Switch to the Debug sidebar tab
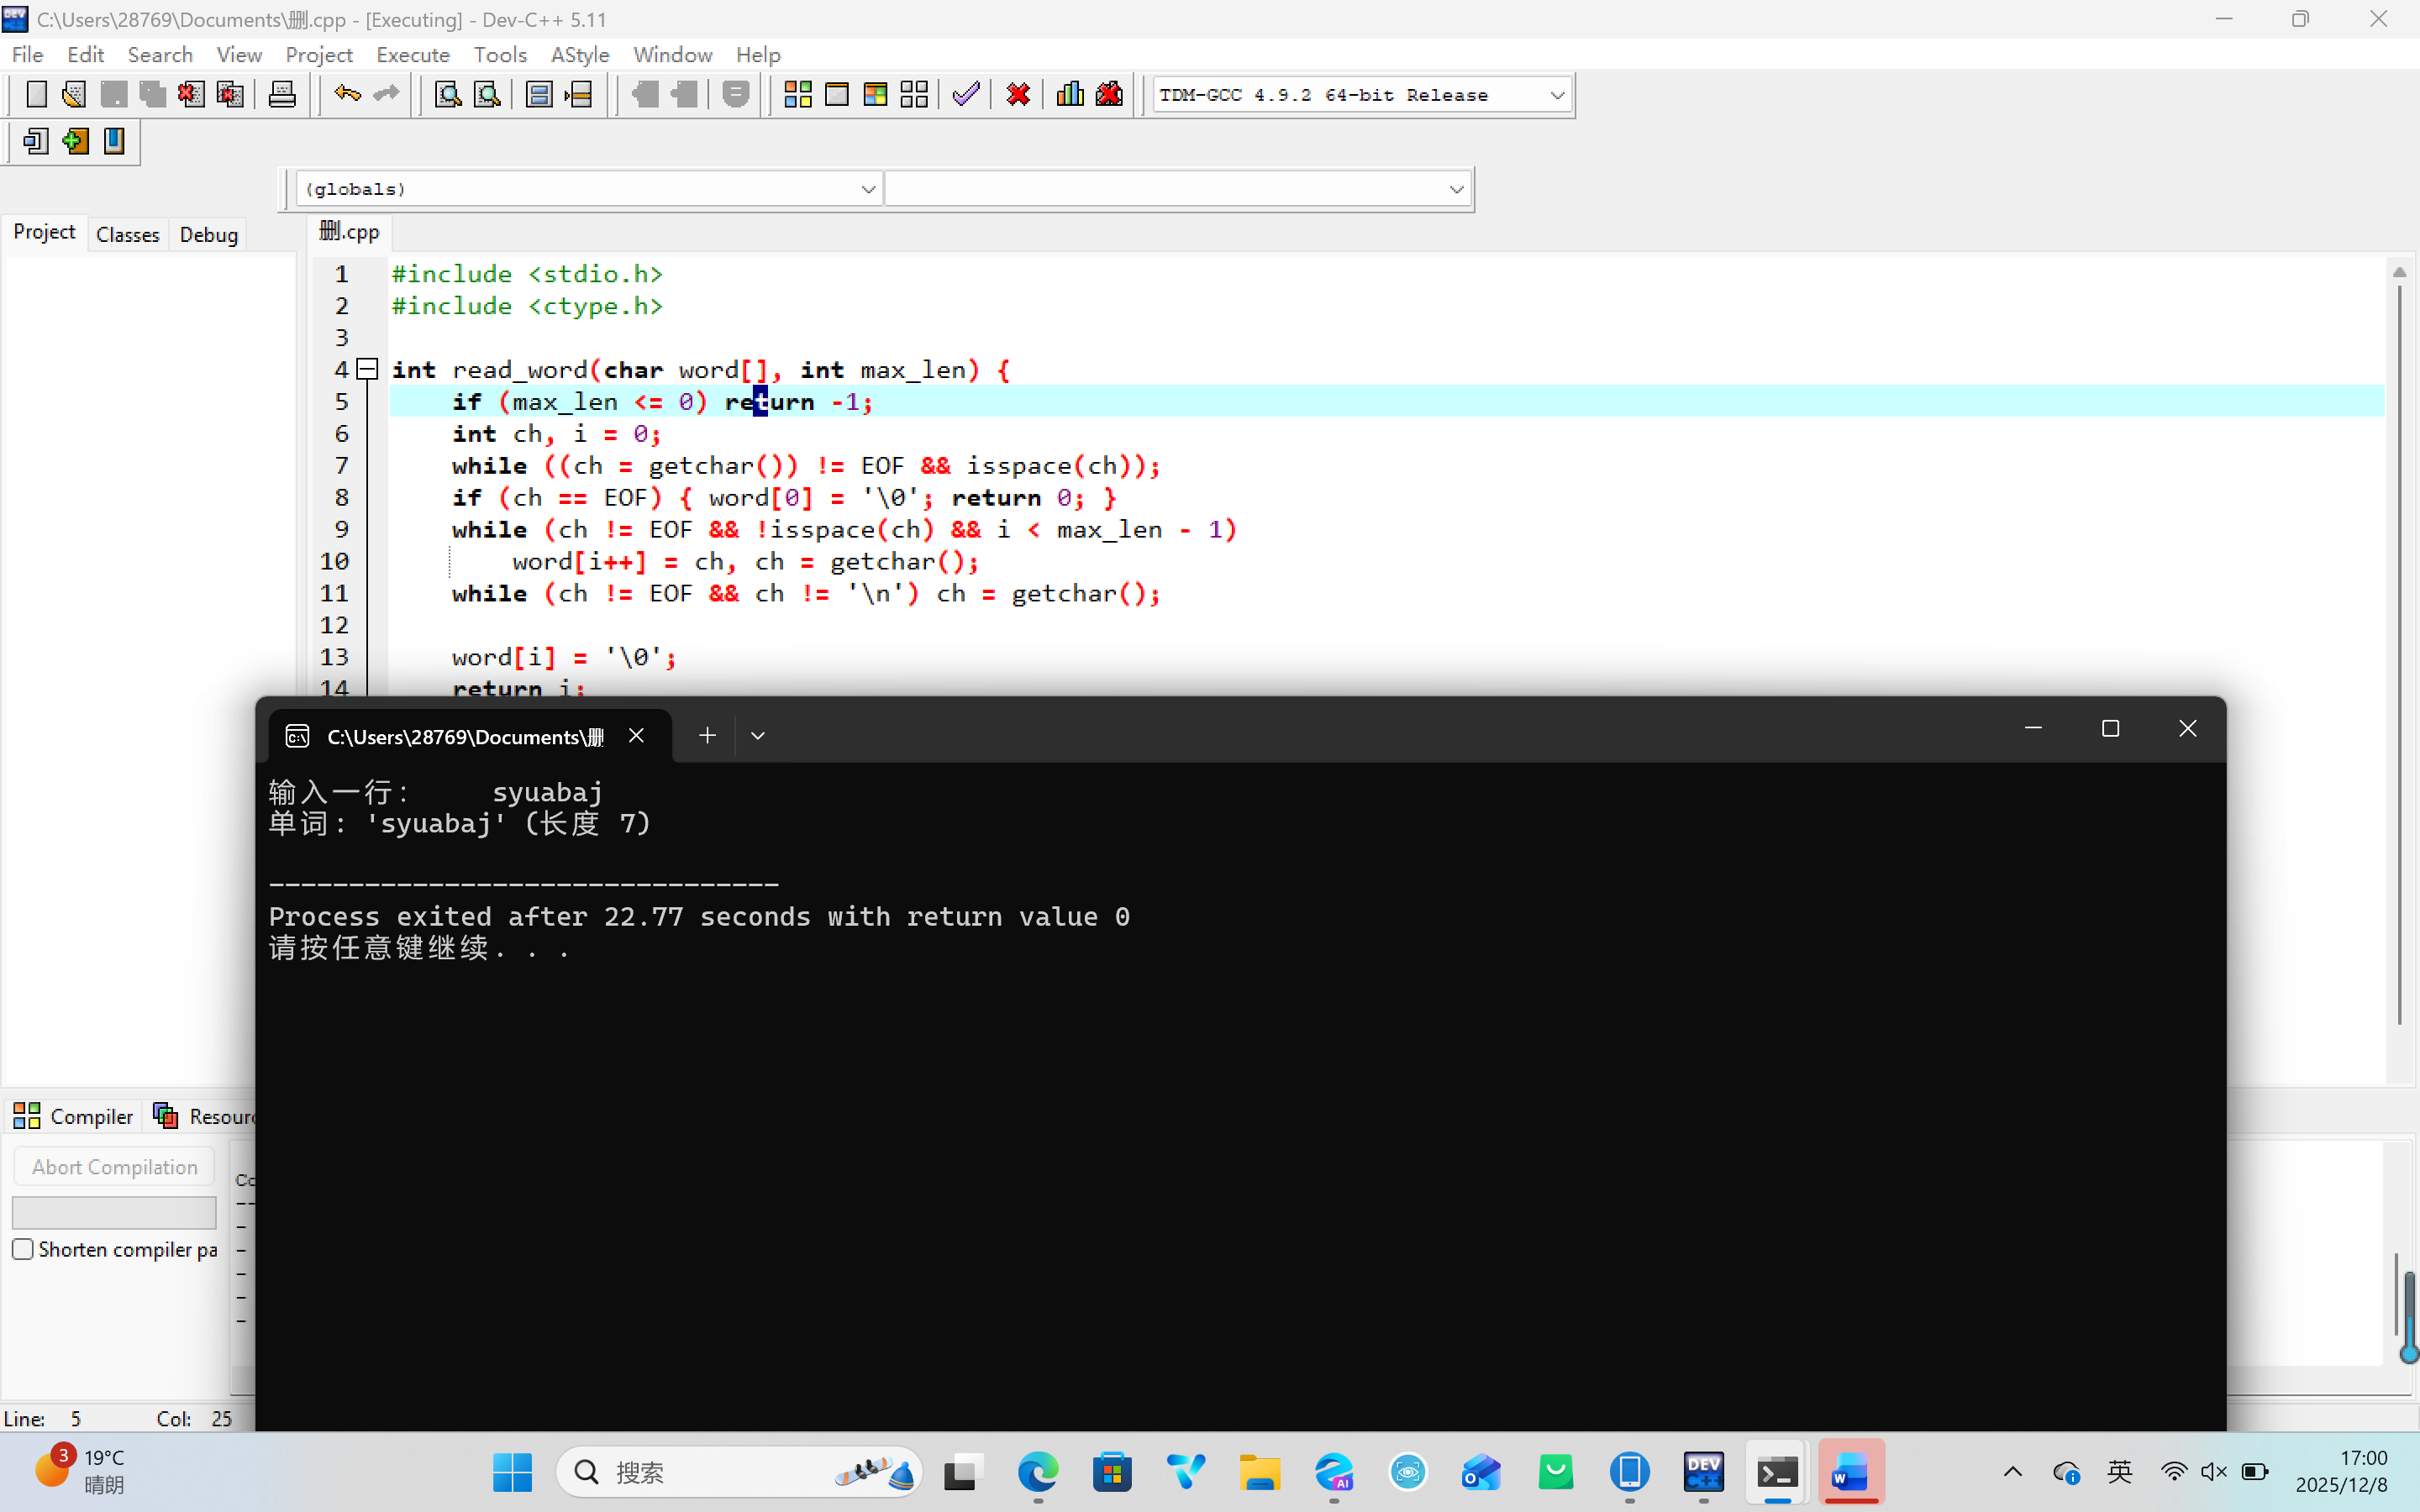Image resolution: width=2420 pixels, height=1512 pixels. tap(208, 234)
